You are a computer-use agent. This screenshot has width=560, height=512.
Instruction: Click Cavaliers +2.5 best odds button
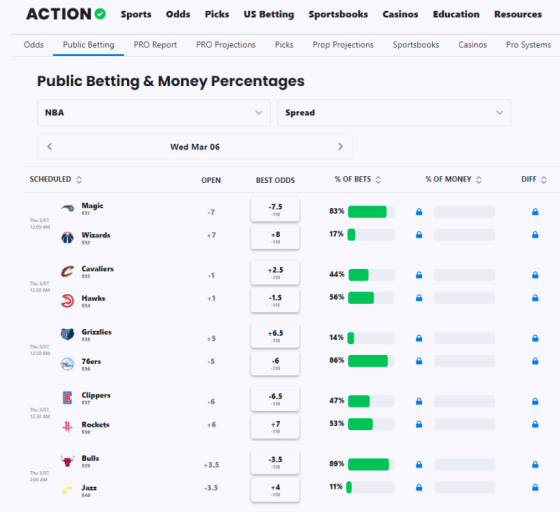275,273
